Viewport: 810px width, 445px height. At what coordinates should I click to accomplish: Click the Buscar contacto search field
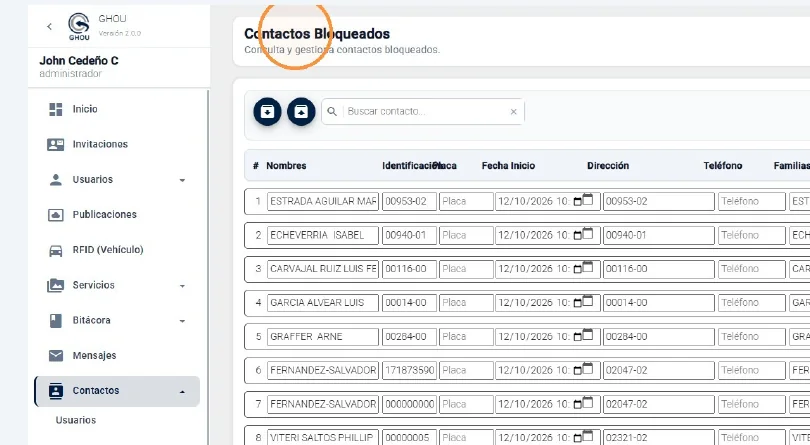[425, 112]
